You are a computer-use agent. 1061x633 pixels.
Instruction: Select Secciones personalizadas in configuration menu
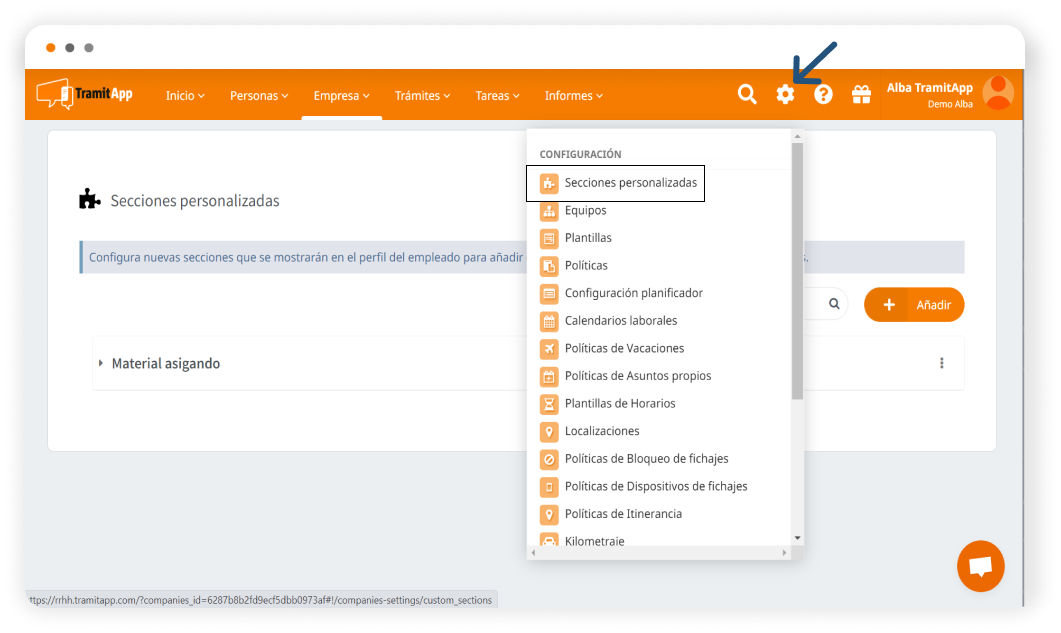tap(630, 183)
